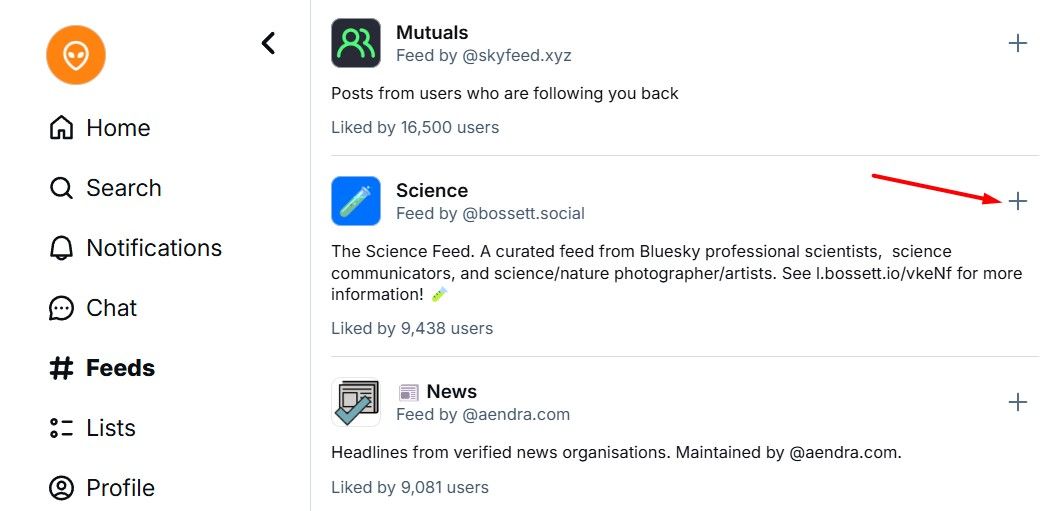Screen dimensions: 1056x511
Task: Add the Science feed with plus
Action: coord(1018,201)
